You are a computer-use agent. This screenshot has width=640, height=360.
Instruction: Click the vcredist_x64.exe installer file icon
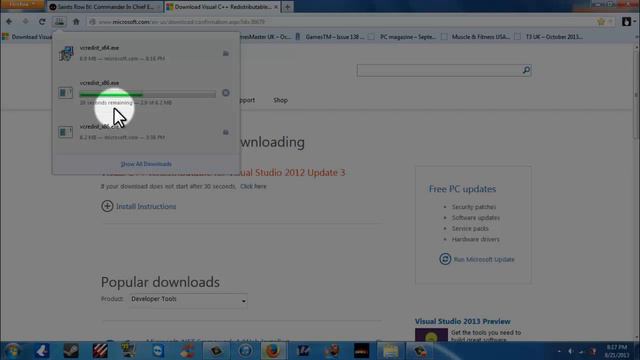click(x=66, y=53)
